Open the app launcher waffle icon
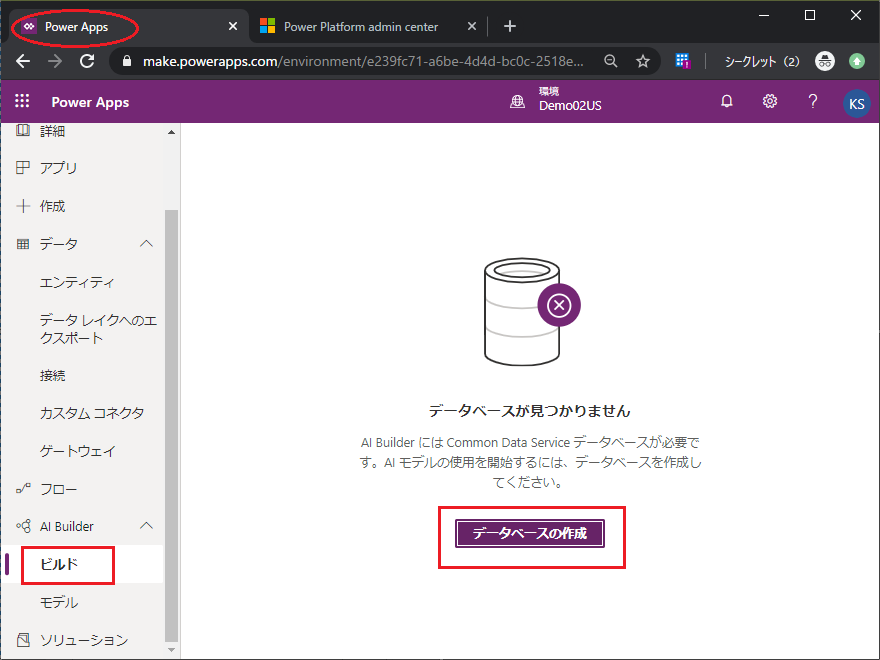 22,101
